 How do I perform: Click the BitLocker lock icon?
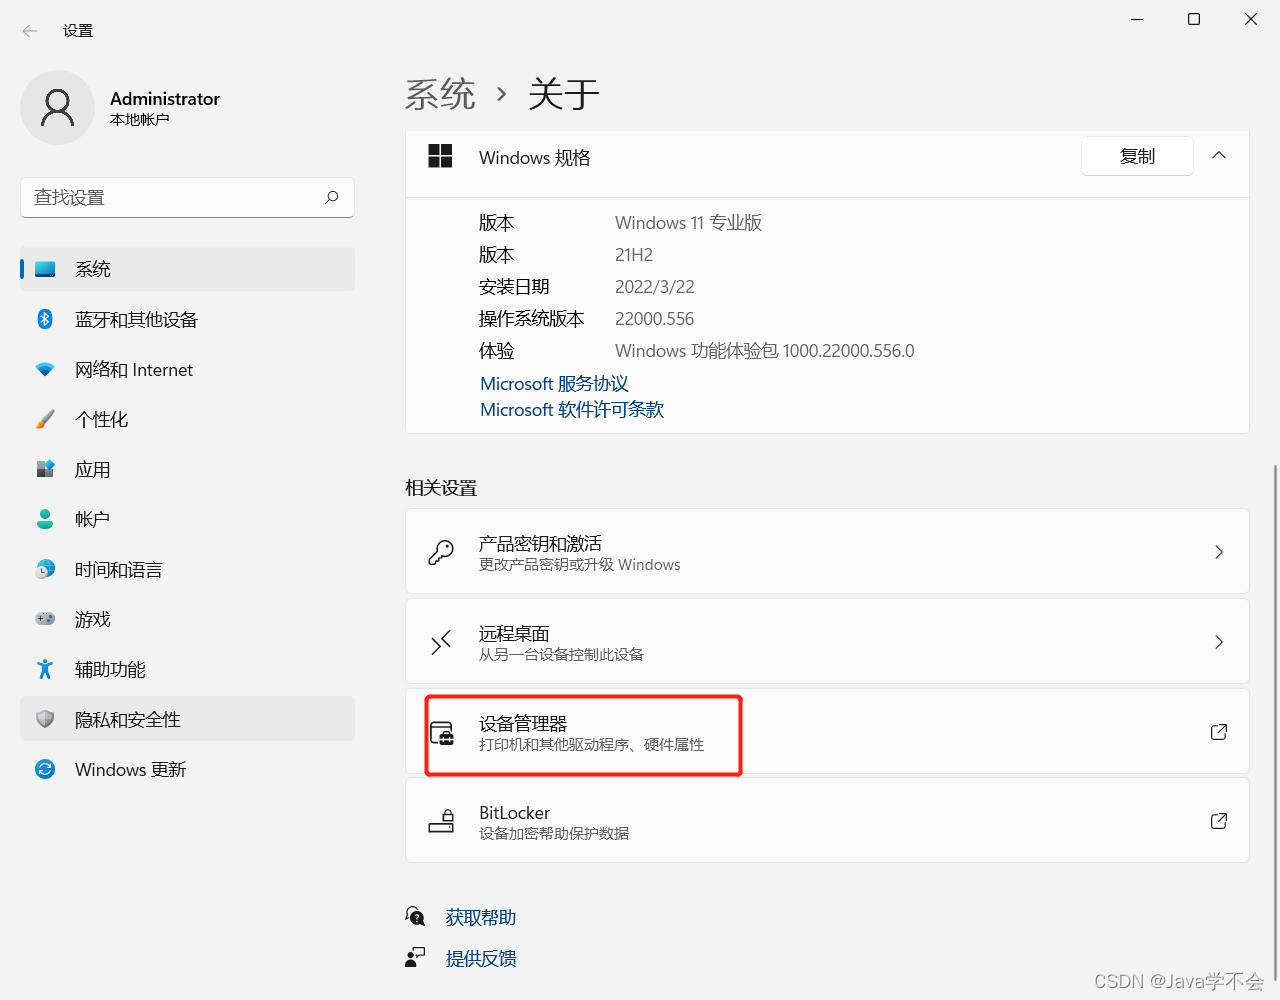click(x=442, y=821)
